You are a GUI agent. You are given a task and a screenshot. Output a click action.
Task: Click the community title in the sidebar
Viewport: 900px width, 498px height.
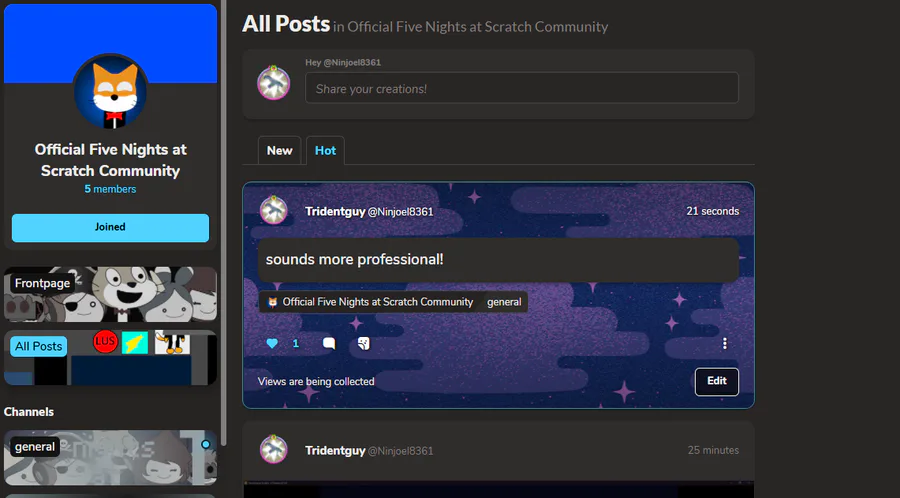pyautogui.click(x=110, y=160)
